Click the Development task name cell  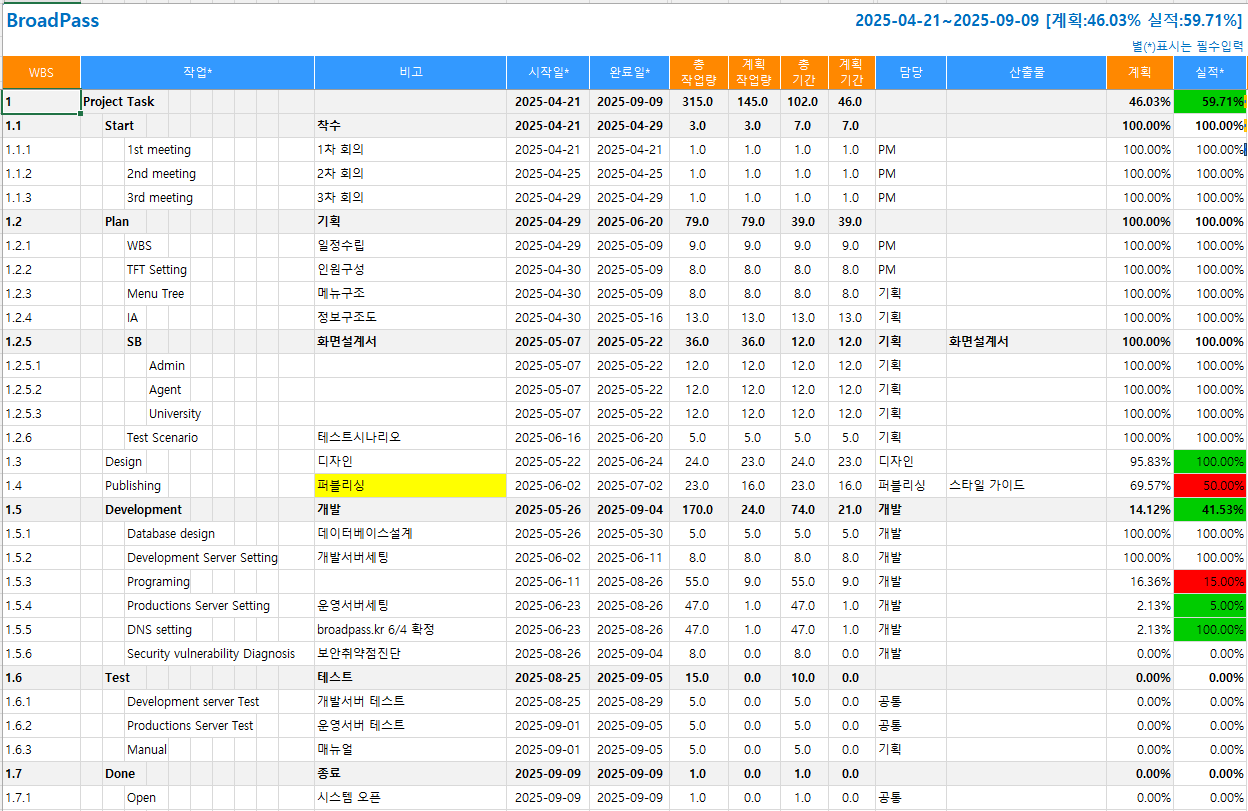pyautogui.click(x=143, y=510)
